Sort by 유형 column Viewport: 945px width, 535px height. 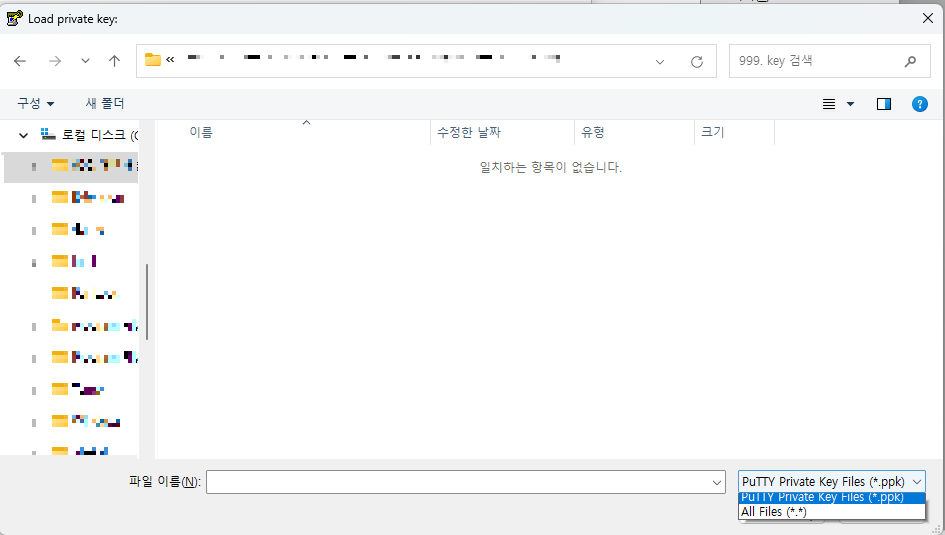tap(593, 133)
